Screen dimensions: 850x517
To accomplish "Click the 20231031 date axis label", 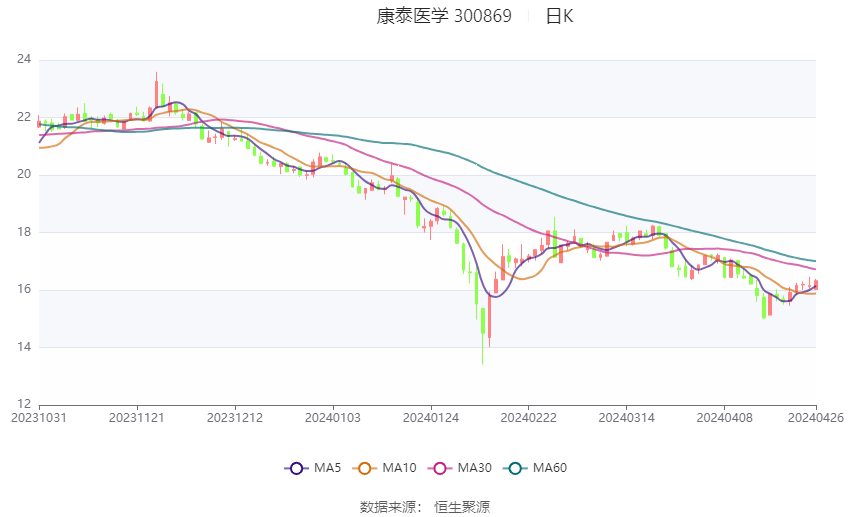I will point(39,418).
